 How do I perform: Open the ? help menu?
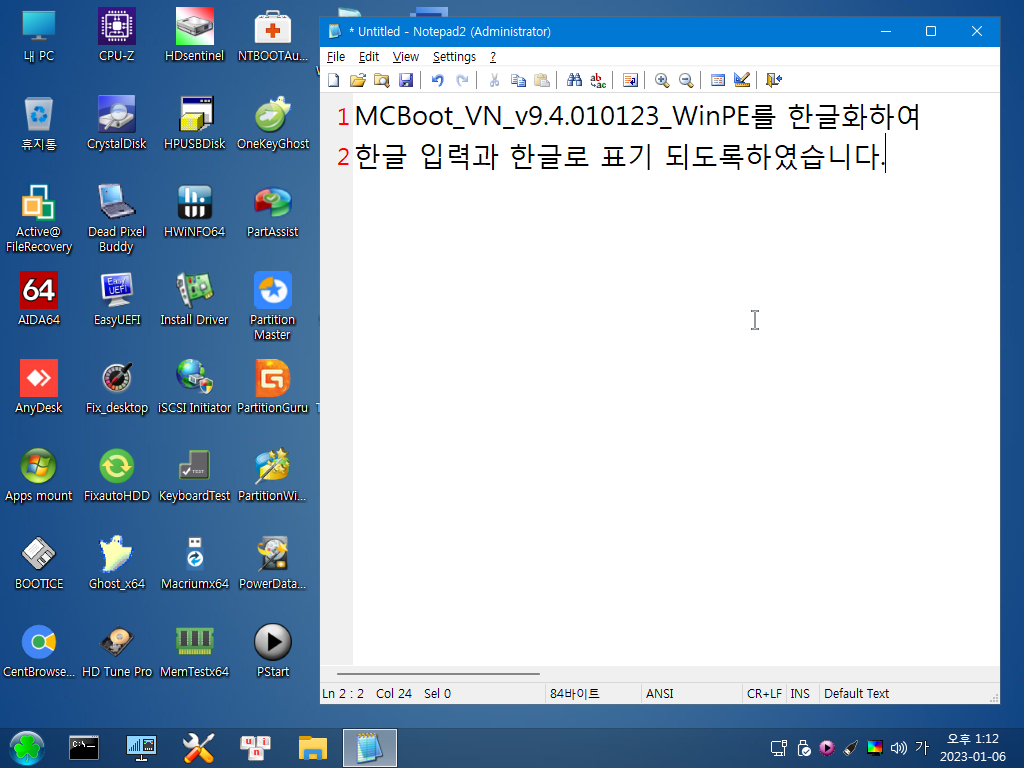[x=493, y=57]
